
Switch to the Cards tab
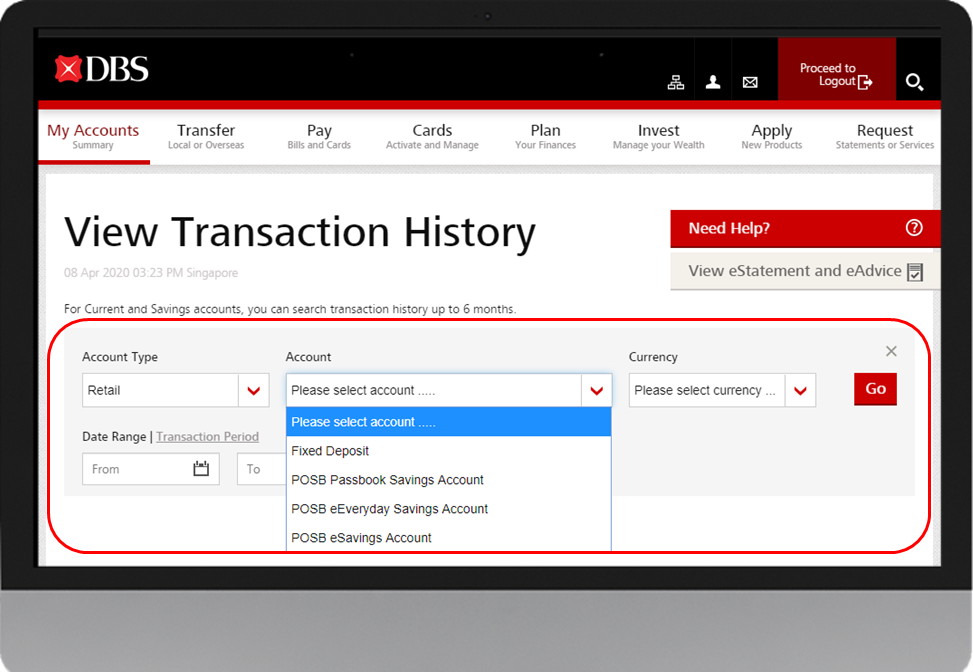point(432,136)
